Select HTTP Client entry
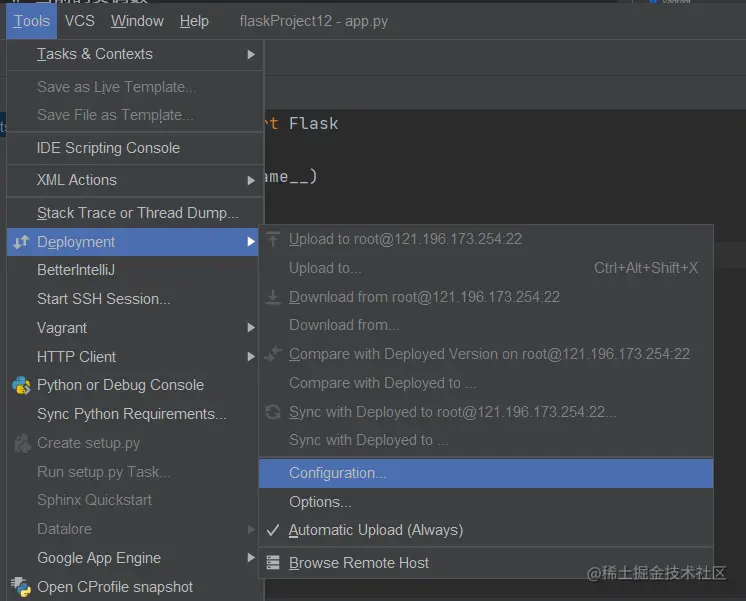The height and width of the screenshot is (601, 746). 133,357
